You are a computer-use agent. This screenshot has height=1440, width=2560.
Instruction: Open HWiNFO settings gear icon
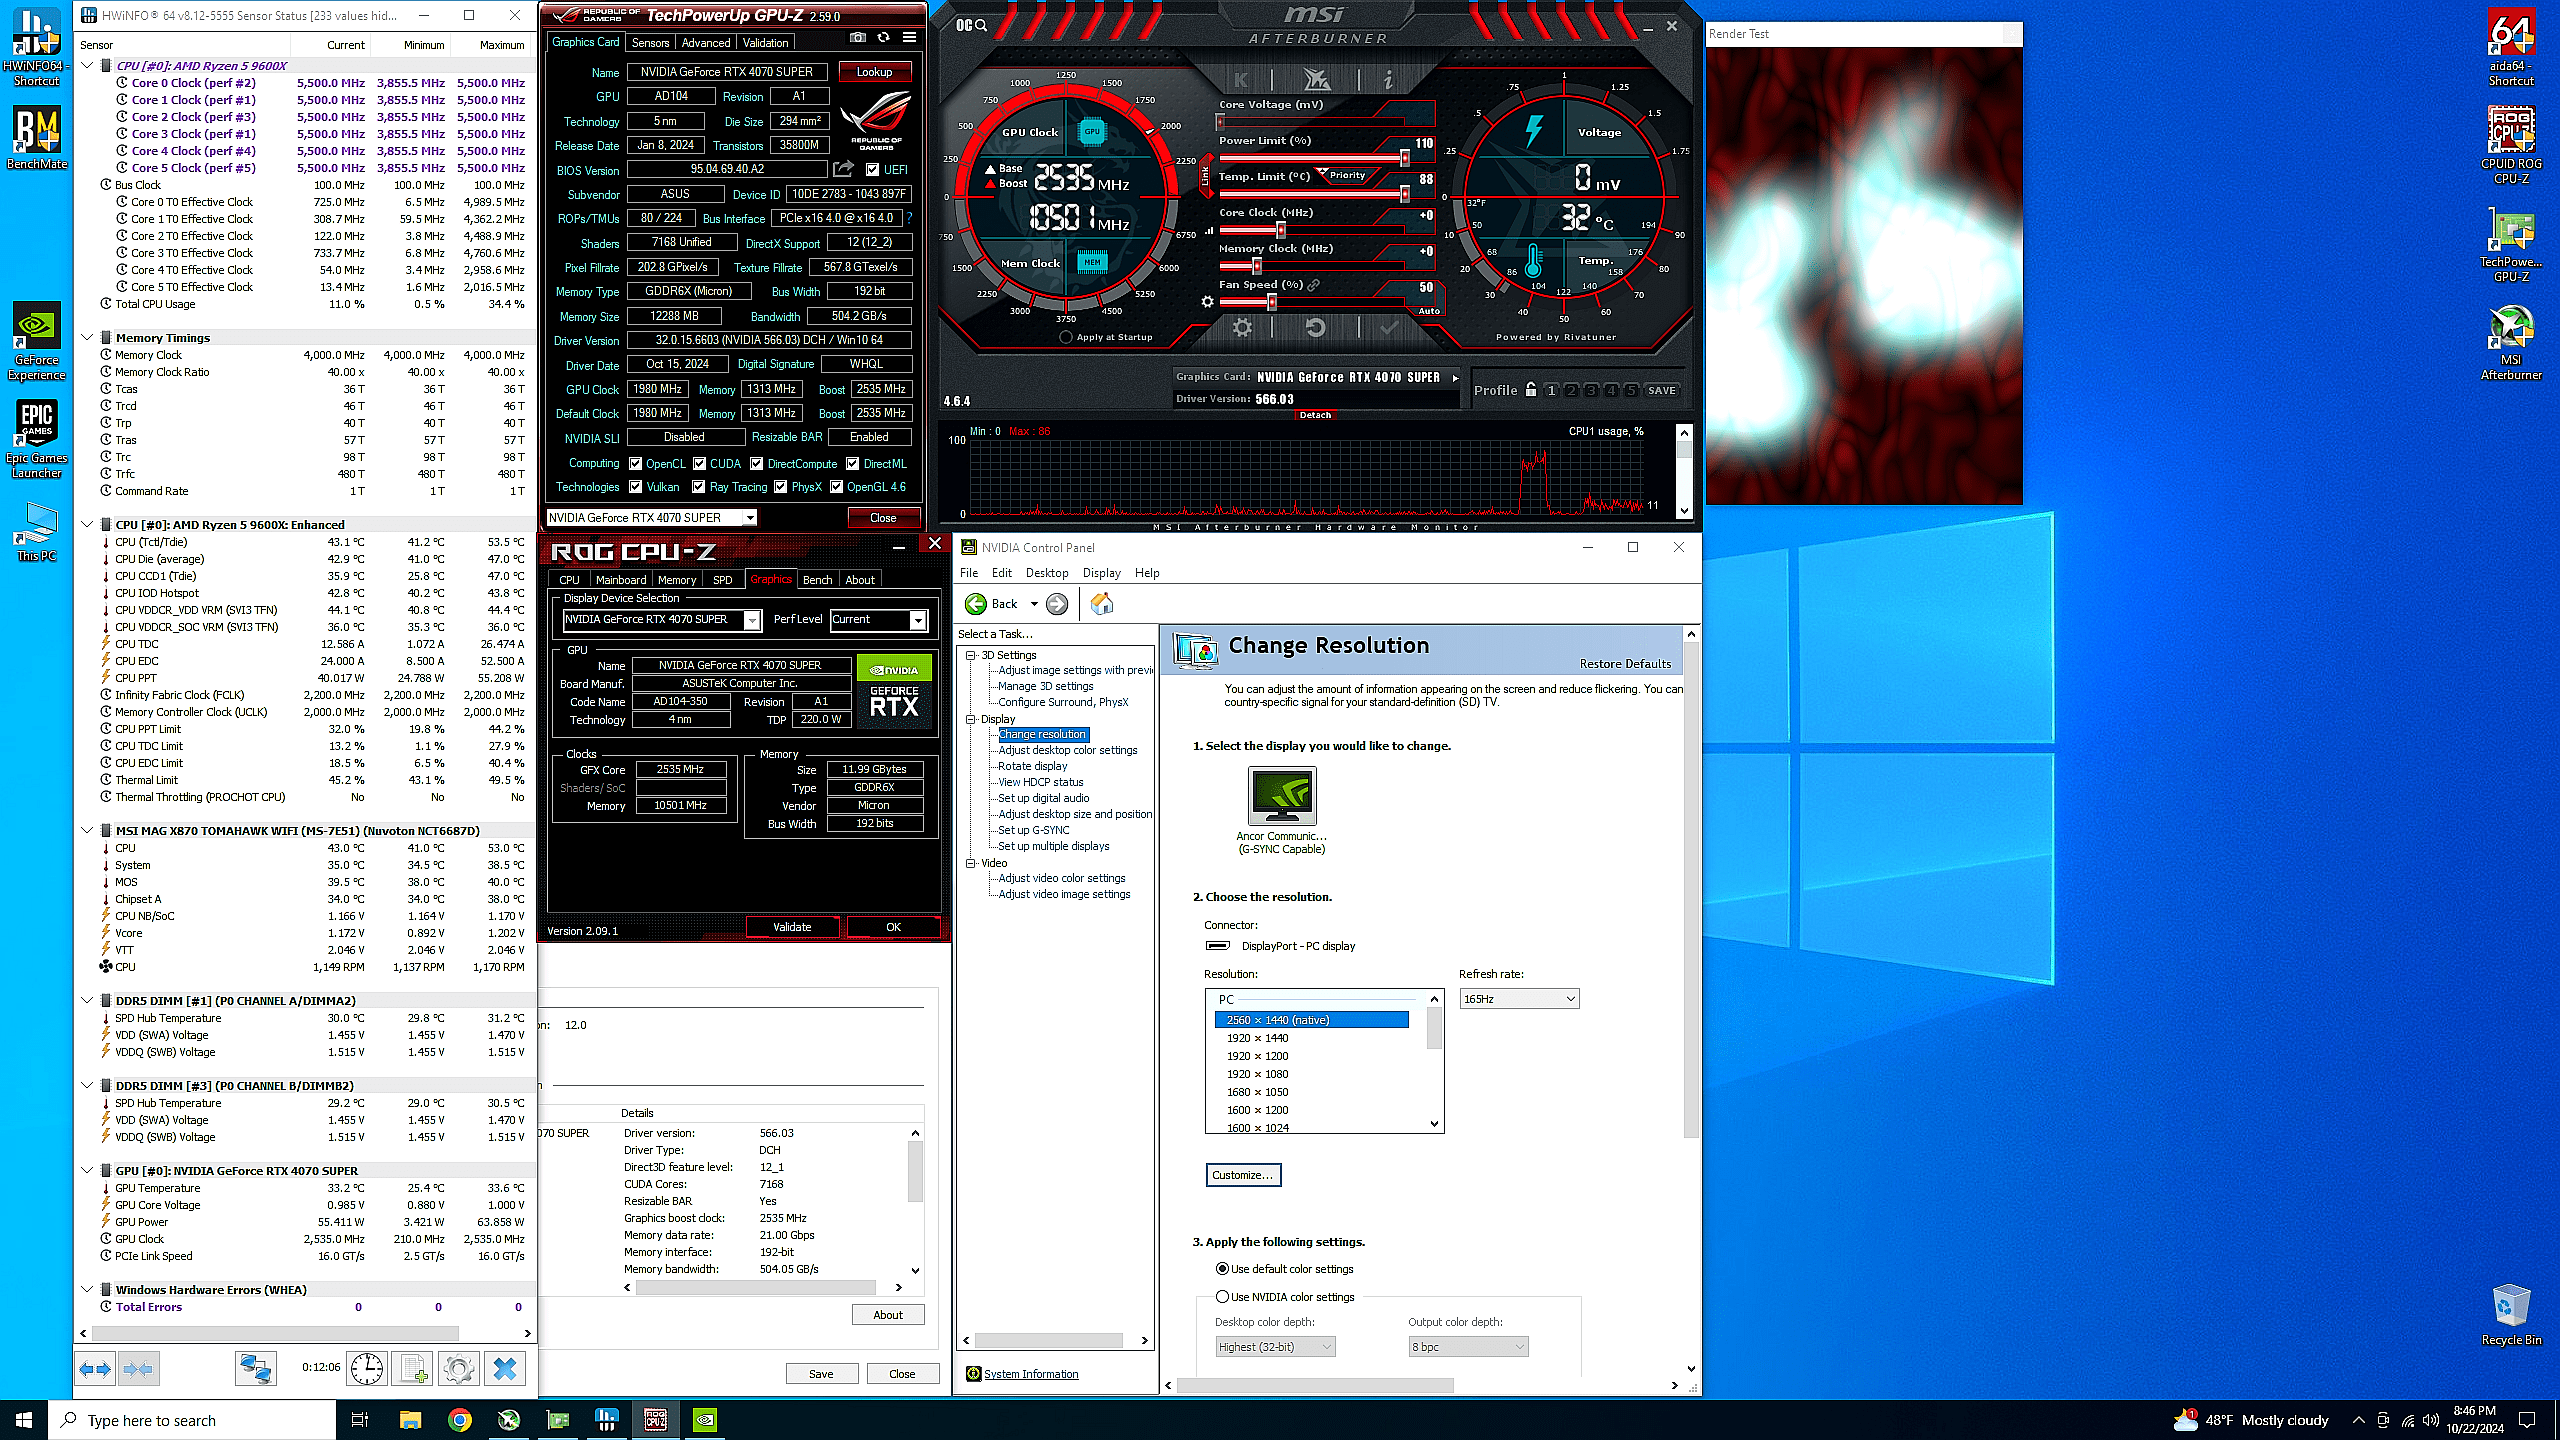[x=458, y=1369]
